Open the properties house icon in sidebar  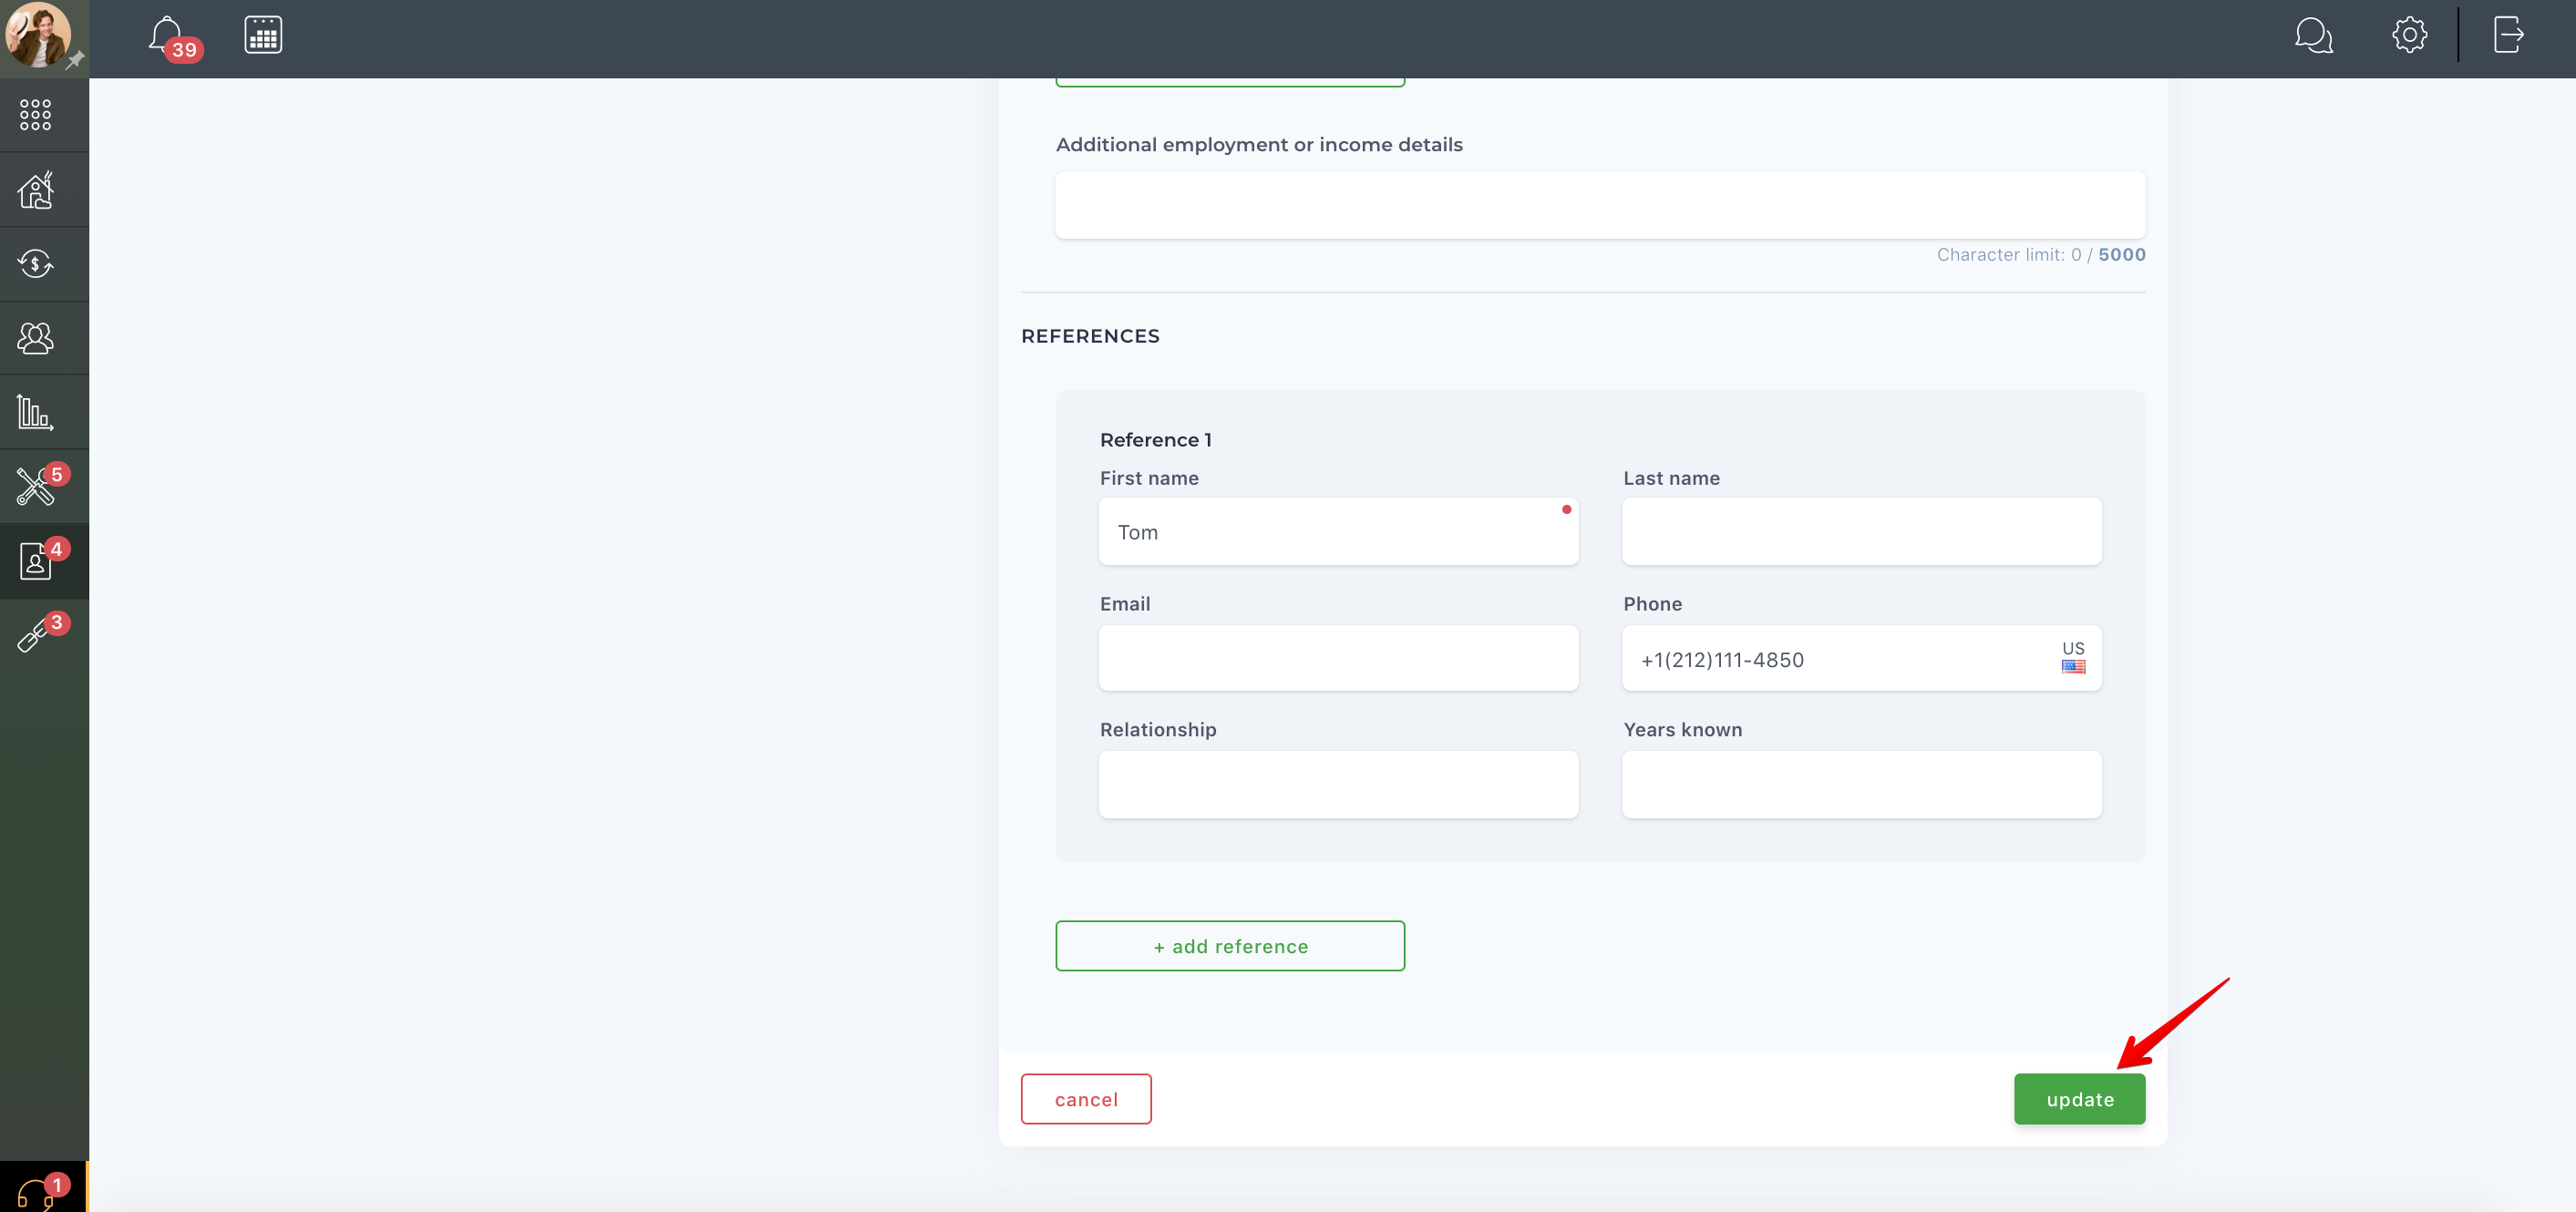pyautogui.click(x=35, y=190)
